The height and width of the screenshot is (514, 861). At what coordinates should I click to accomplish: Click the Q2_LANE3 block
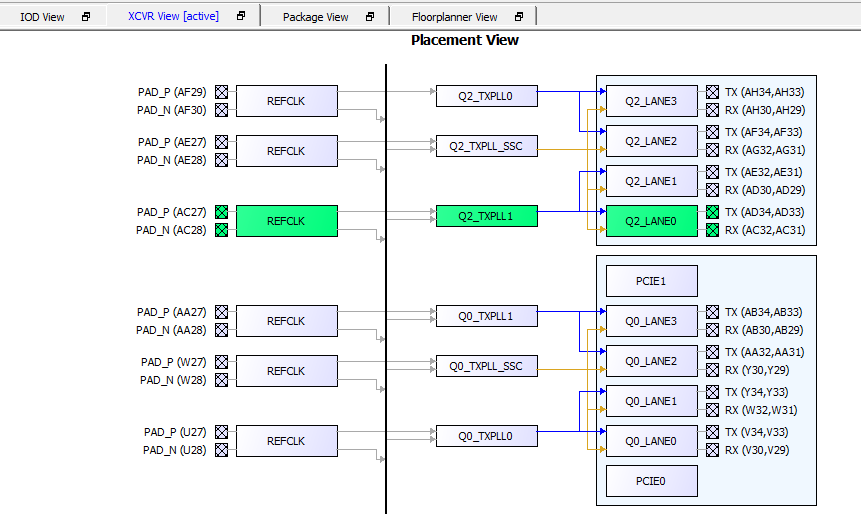click(651, 101)
